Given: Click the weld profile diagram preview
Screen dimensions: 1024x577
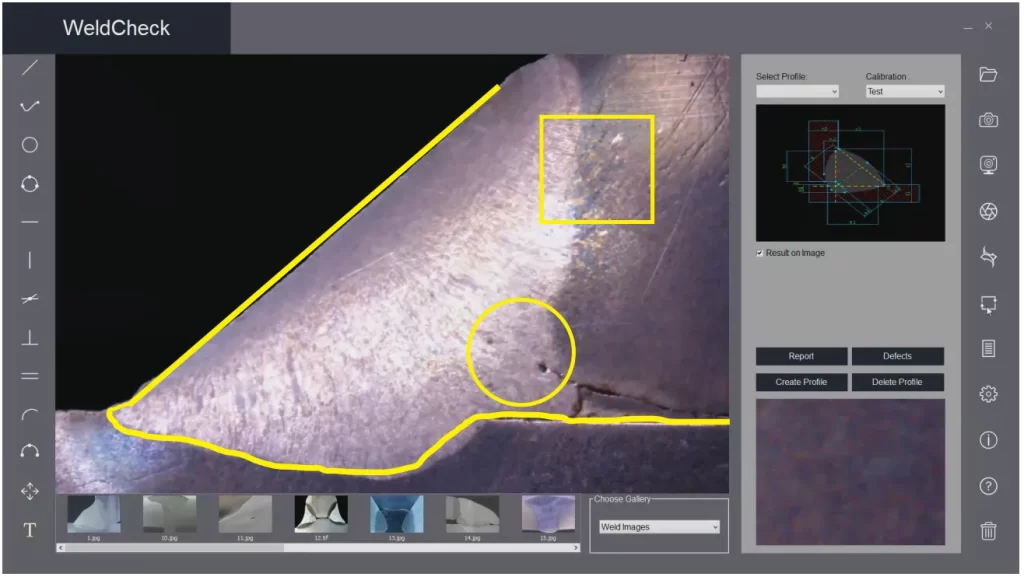Looking at the screenshot, I should tap(850, 173).
